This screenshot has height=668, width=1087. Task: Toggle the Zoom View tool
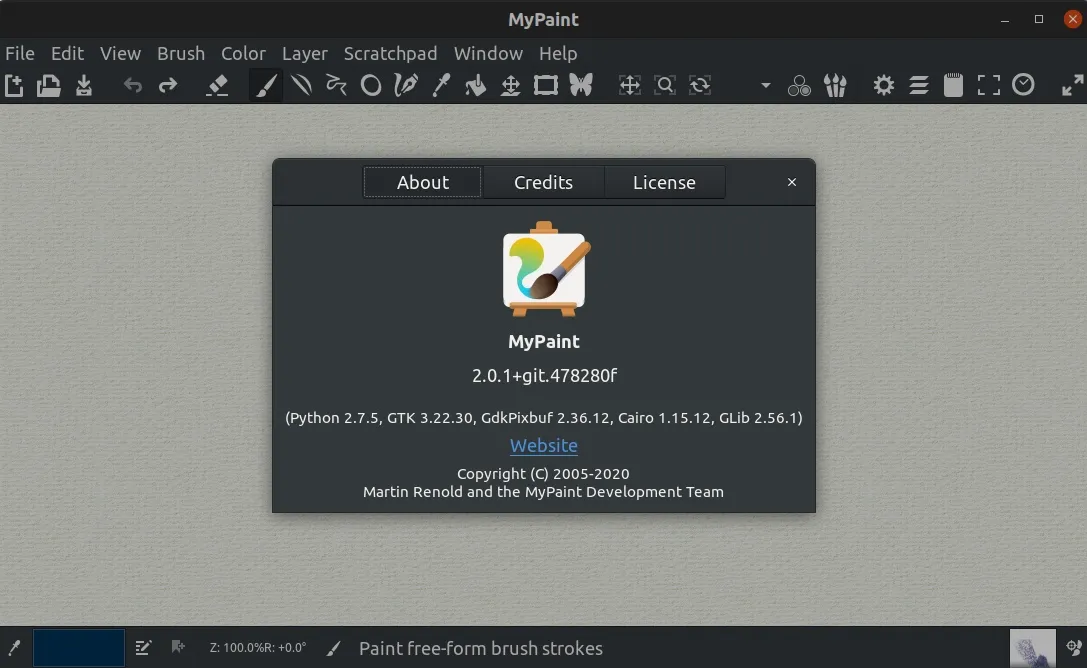[x=665, y=85]
